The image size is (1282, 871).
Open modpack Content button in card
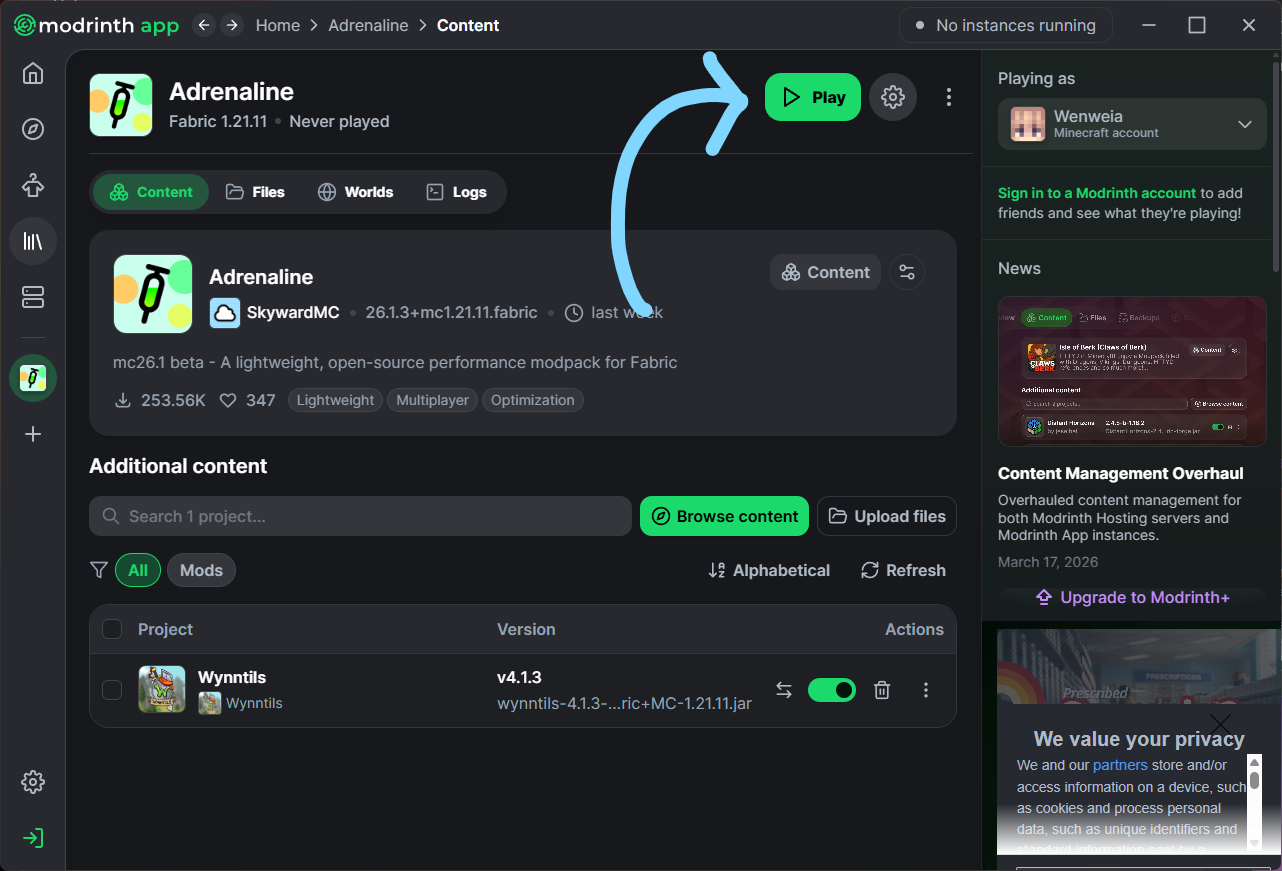click(x=825, y=272)
